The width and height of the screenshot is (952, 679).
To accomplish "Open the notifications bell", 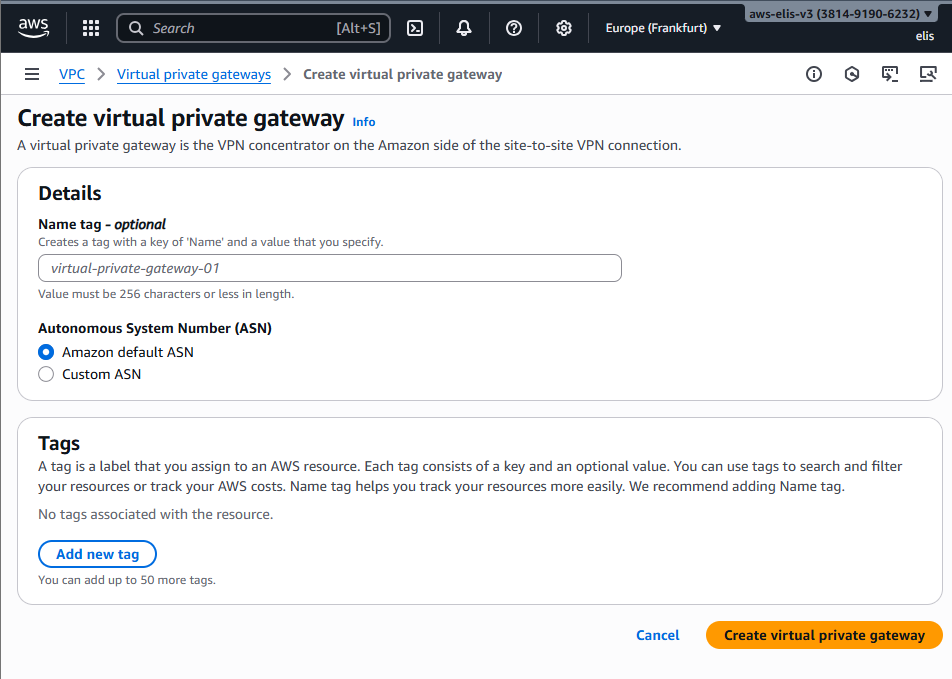I will (x=464, y=28).
